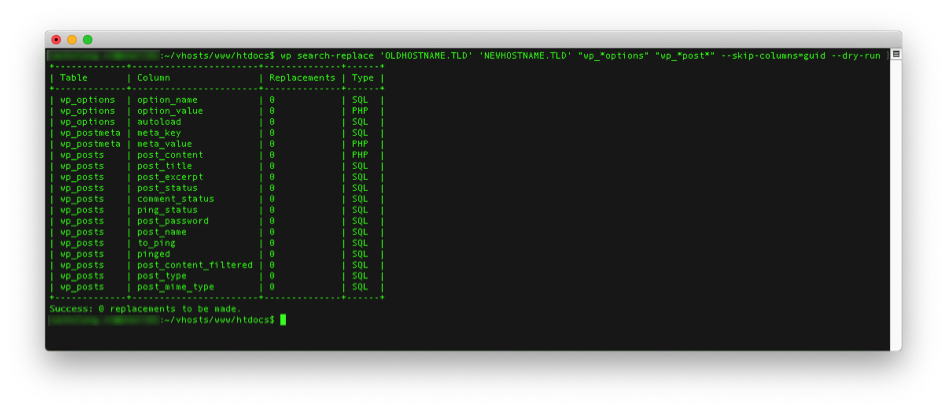Click the 'NEWHOSTNAME.TLD' argument in the command
The width and height of the screenshot is (947, 410).
pos(525,56)
